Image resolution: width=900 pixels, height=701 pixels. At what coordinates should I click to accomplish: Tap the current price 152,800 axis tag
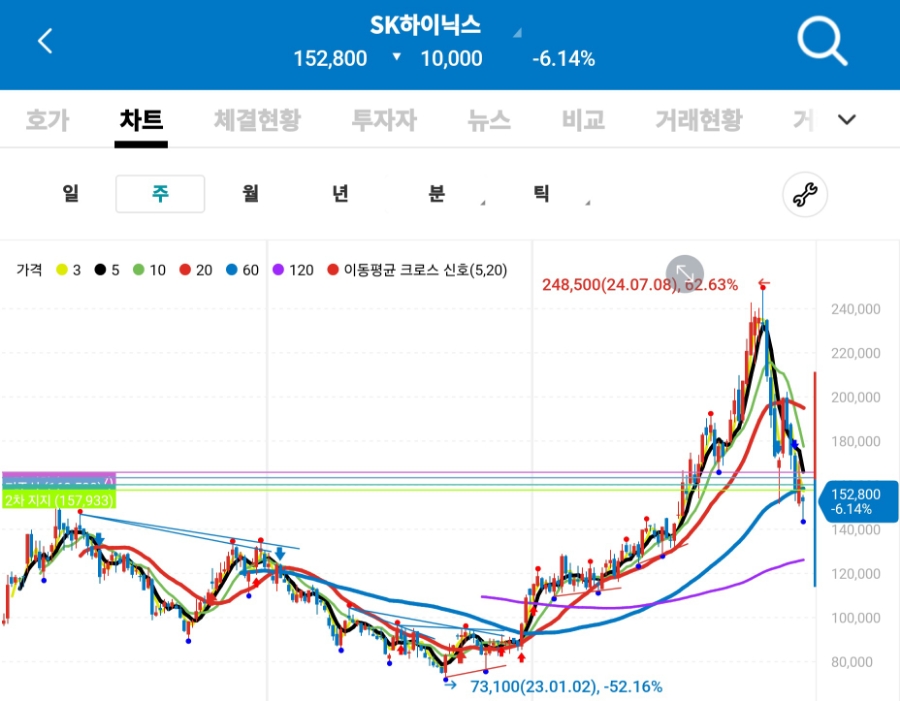coord(858,501)
